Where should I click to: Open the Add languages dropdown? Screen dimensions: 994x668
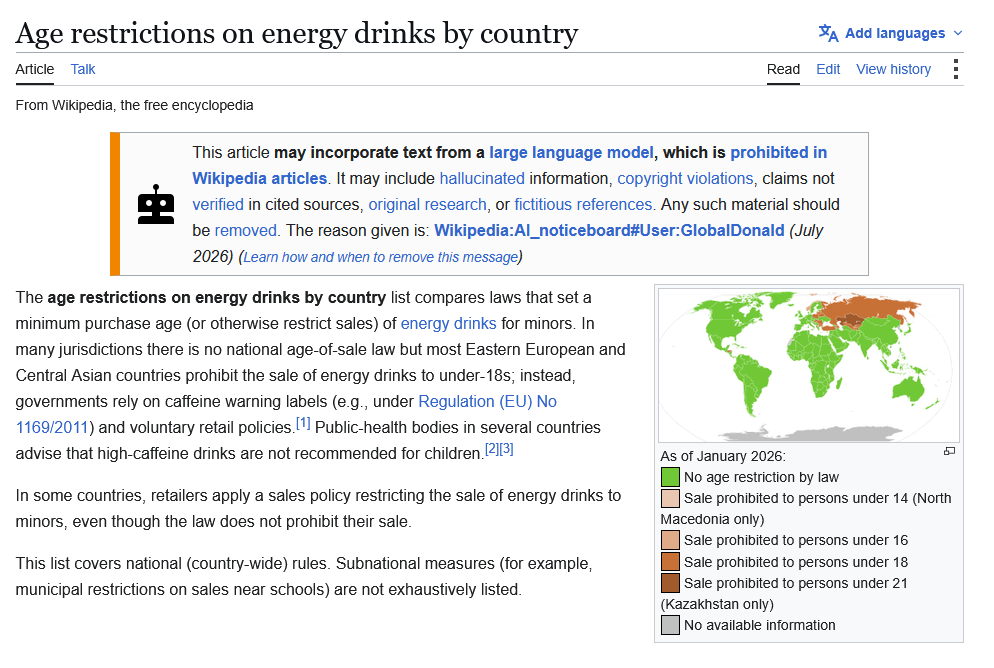tap(890, 33)
